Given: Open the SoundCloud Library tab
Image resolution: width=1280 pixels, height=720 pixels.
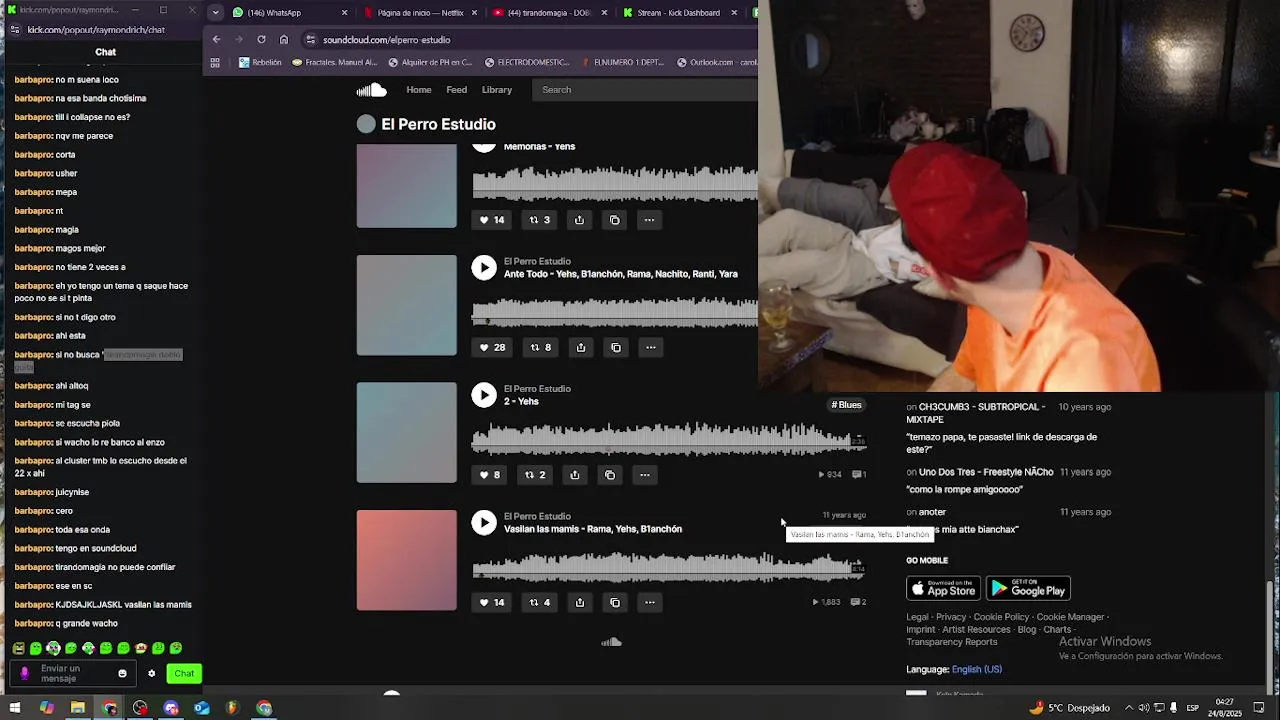Looking at the screenshot, I should click(497, 90).
